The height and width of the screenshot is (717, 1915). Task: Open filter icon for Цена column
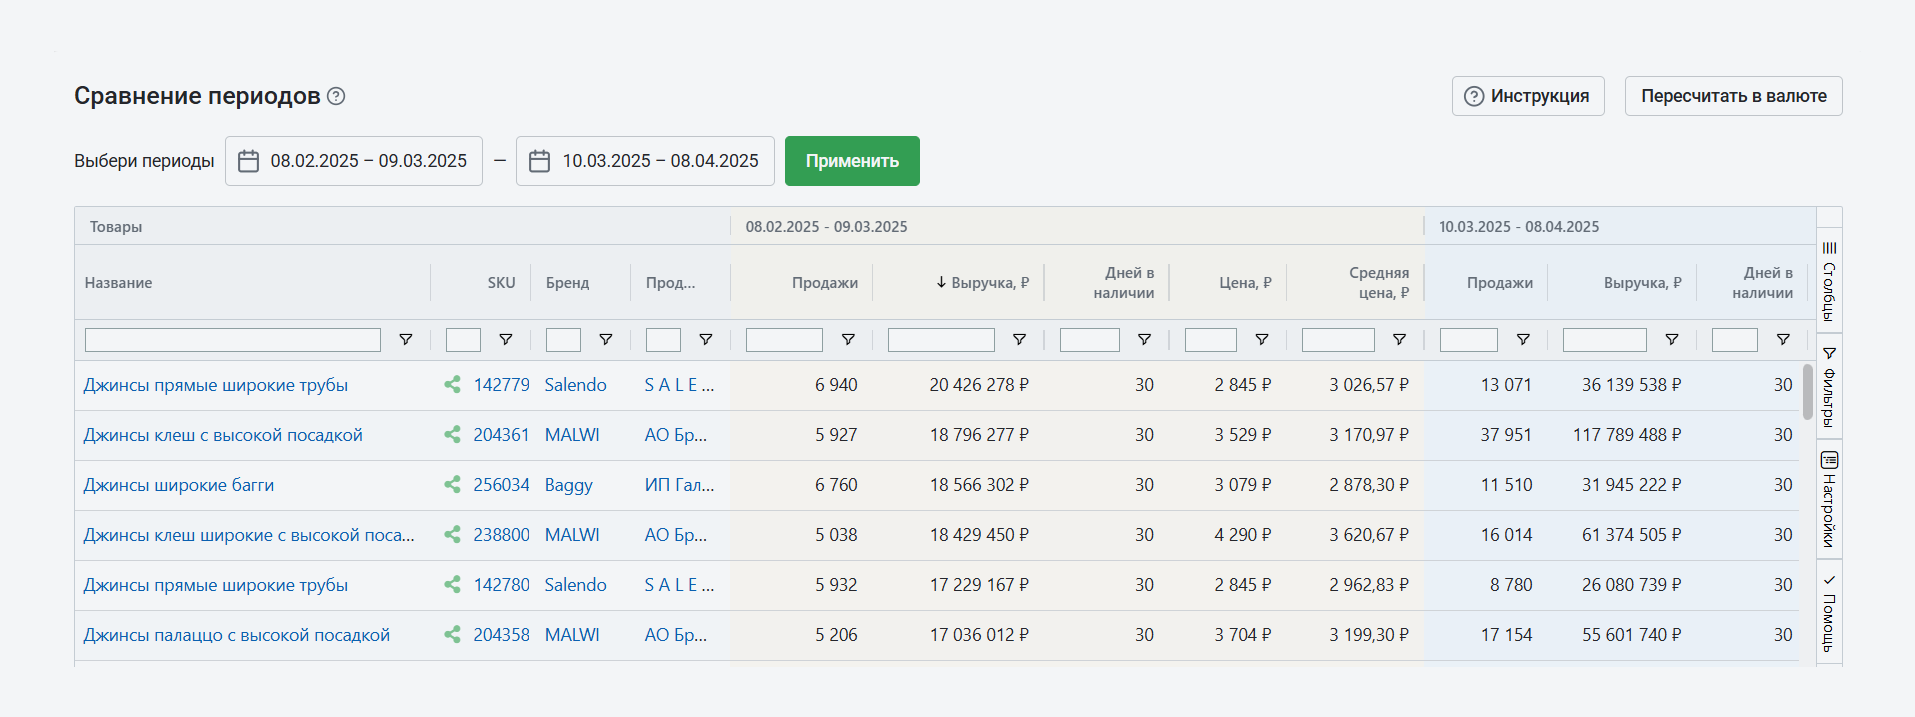pyautogui.click(x=1262, y=340)
